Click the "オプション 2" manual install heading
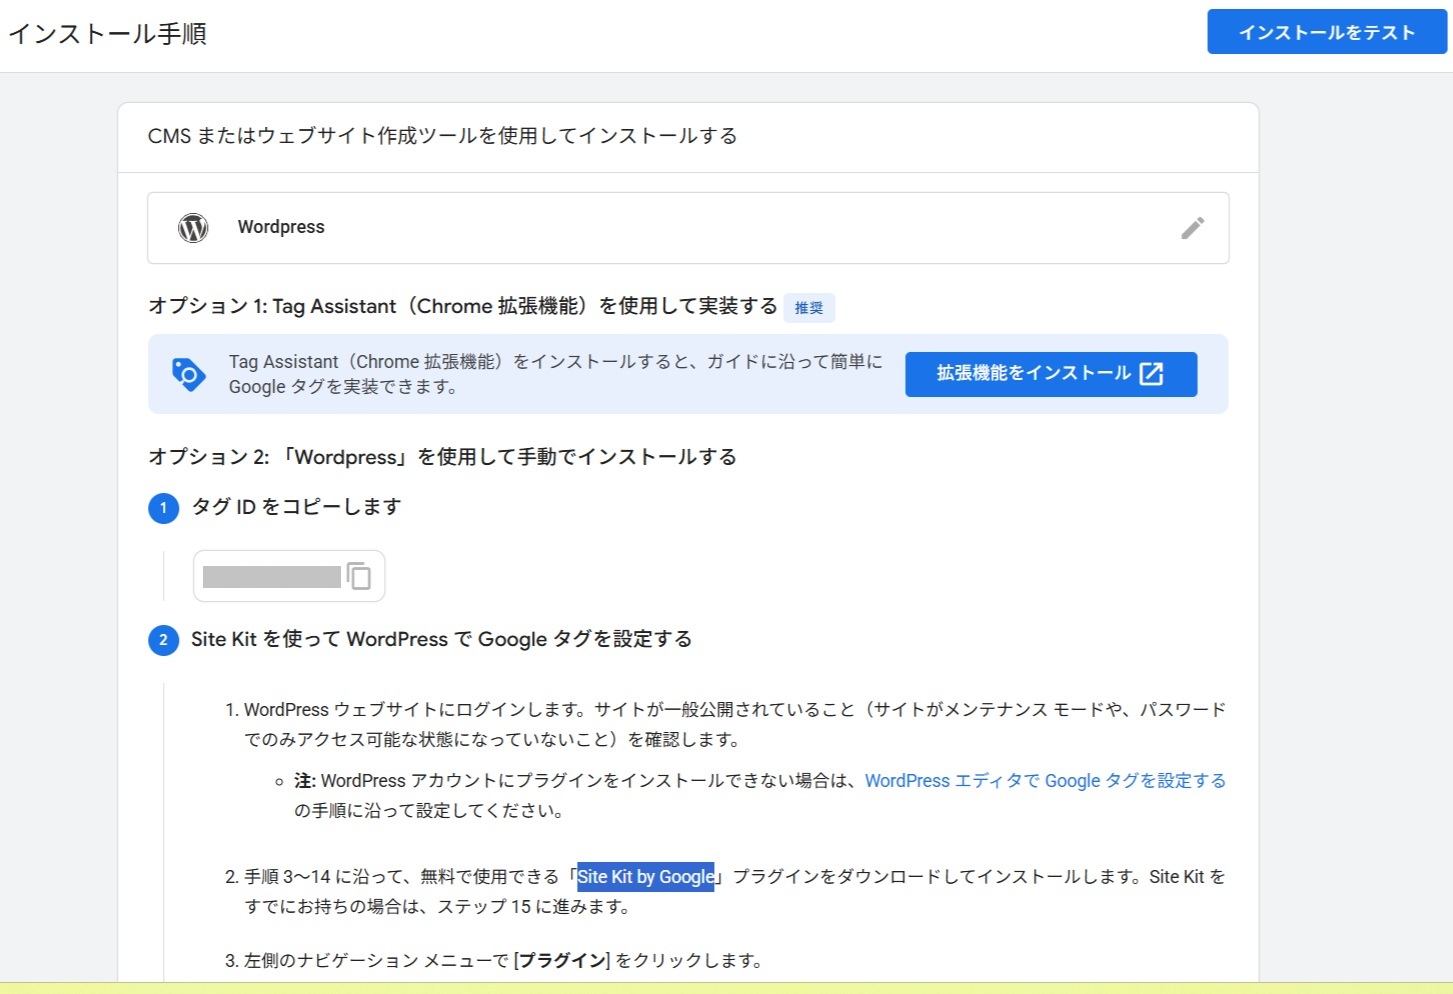Viewport: 1453px width, 994px height. 442,457
